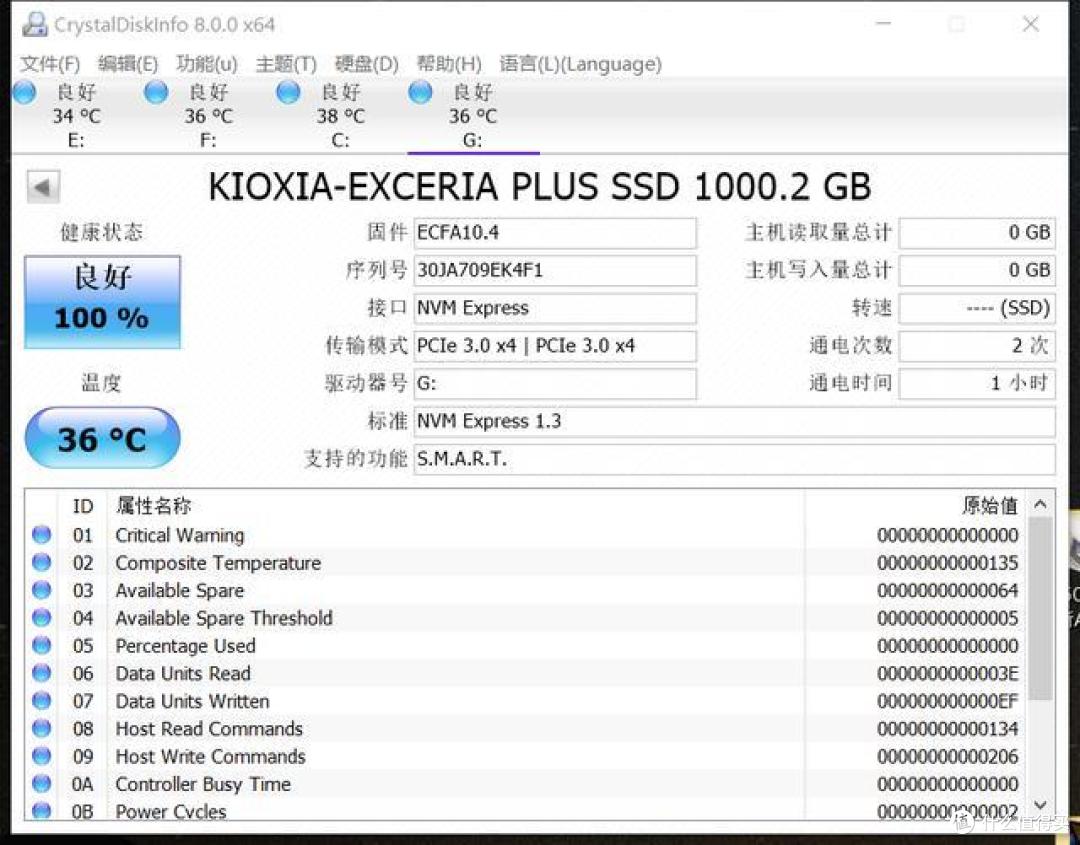The width and height of the screenshot is (1080, 845).
Task: Click raw value 00000000000EF
Action: pos(948,701)
